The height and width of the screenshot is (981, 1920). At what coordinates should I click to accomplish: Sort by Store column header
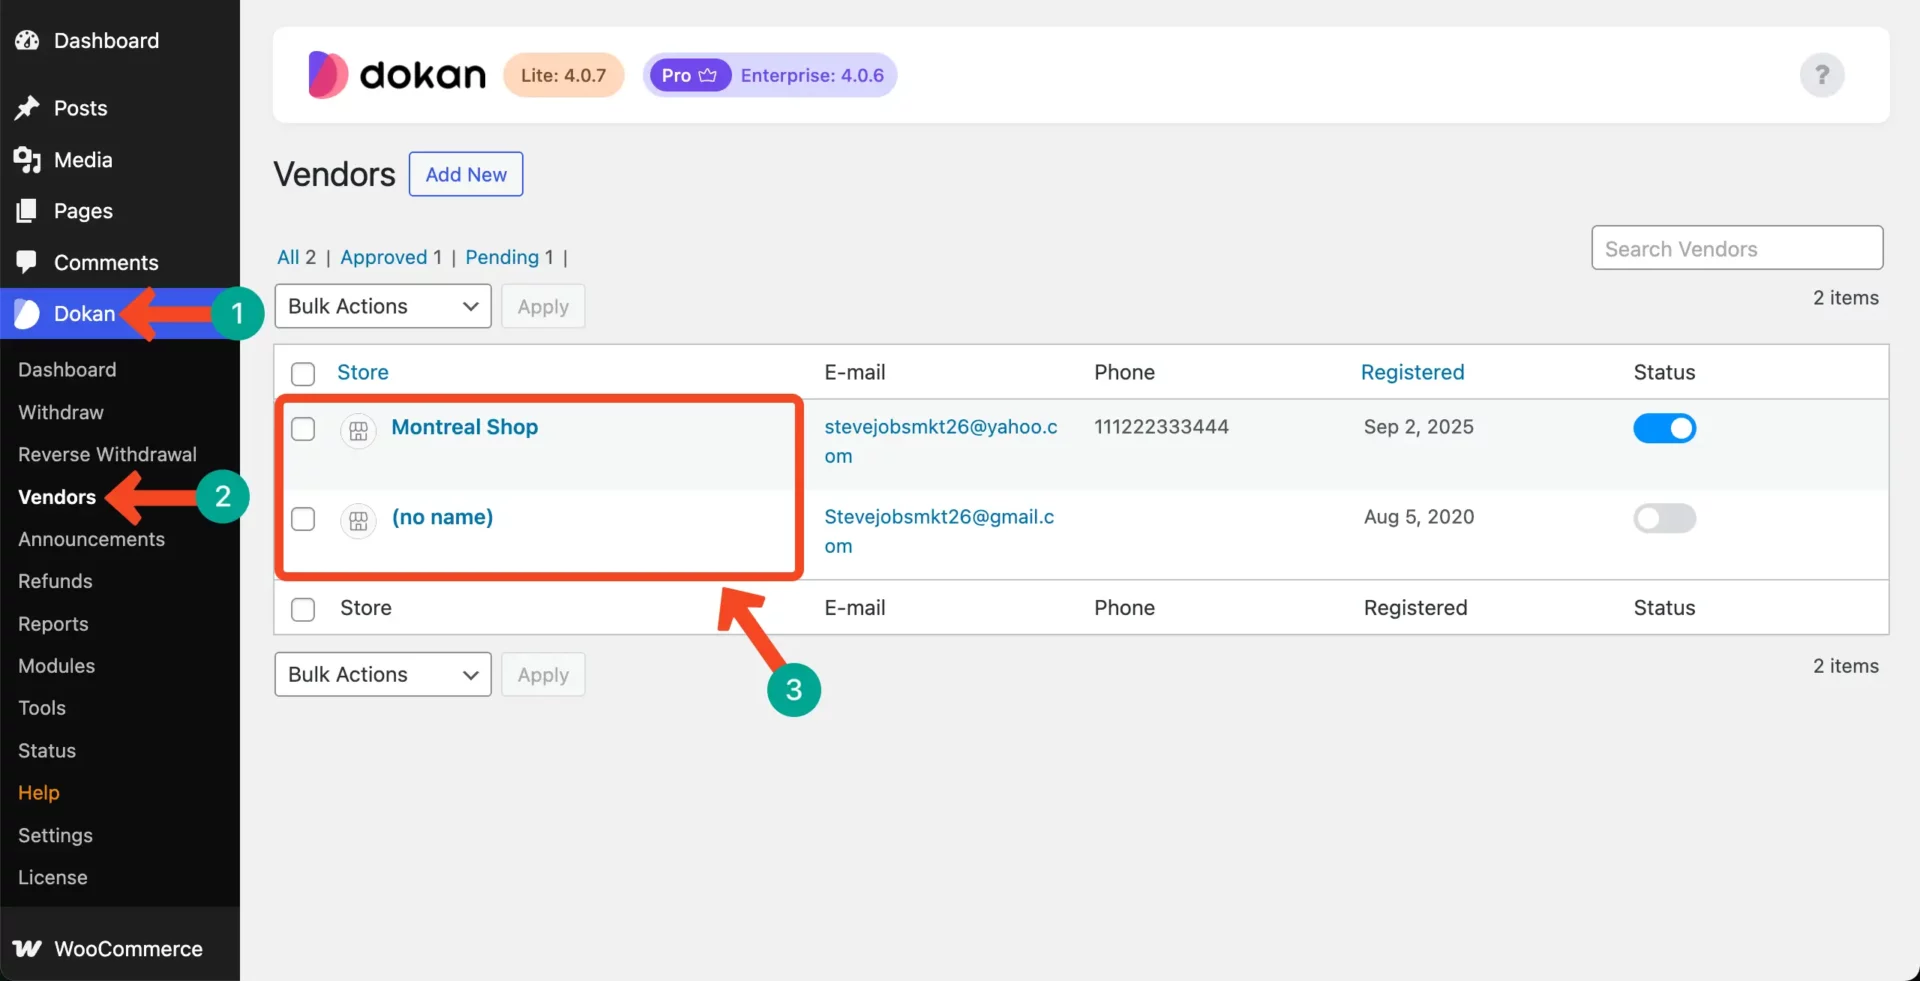[363, 372]
